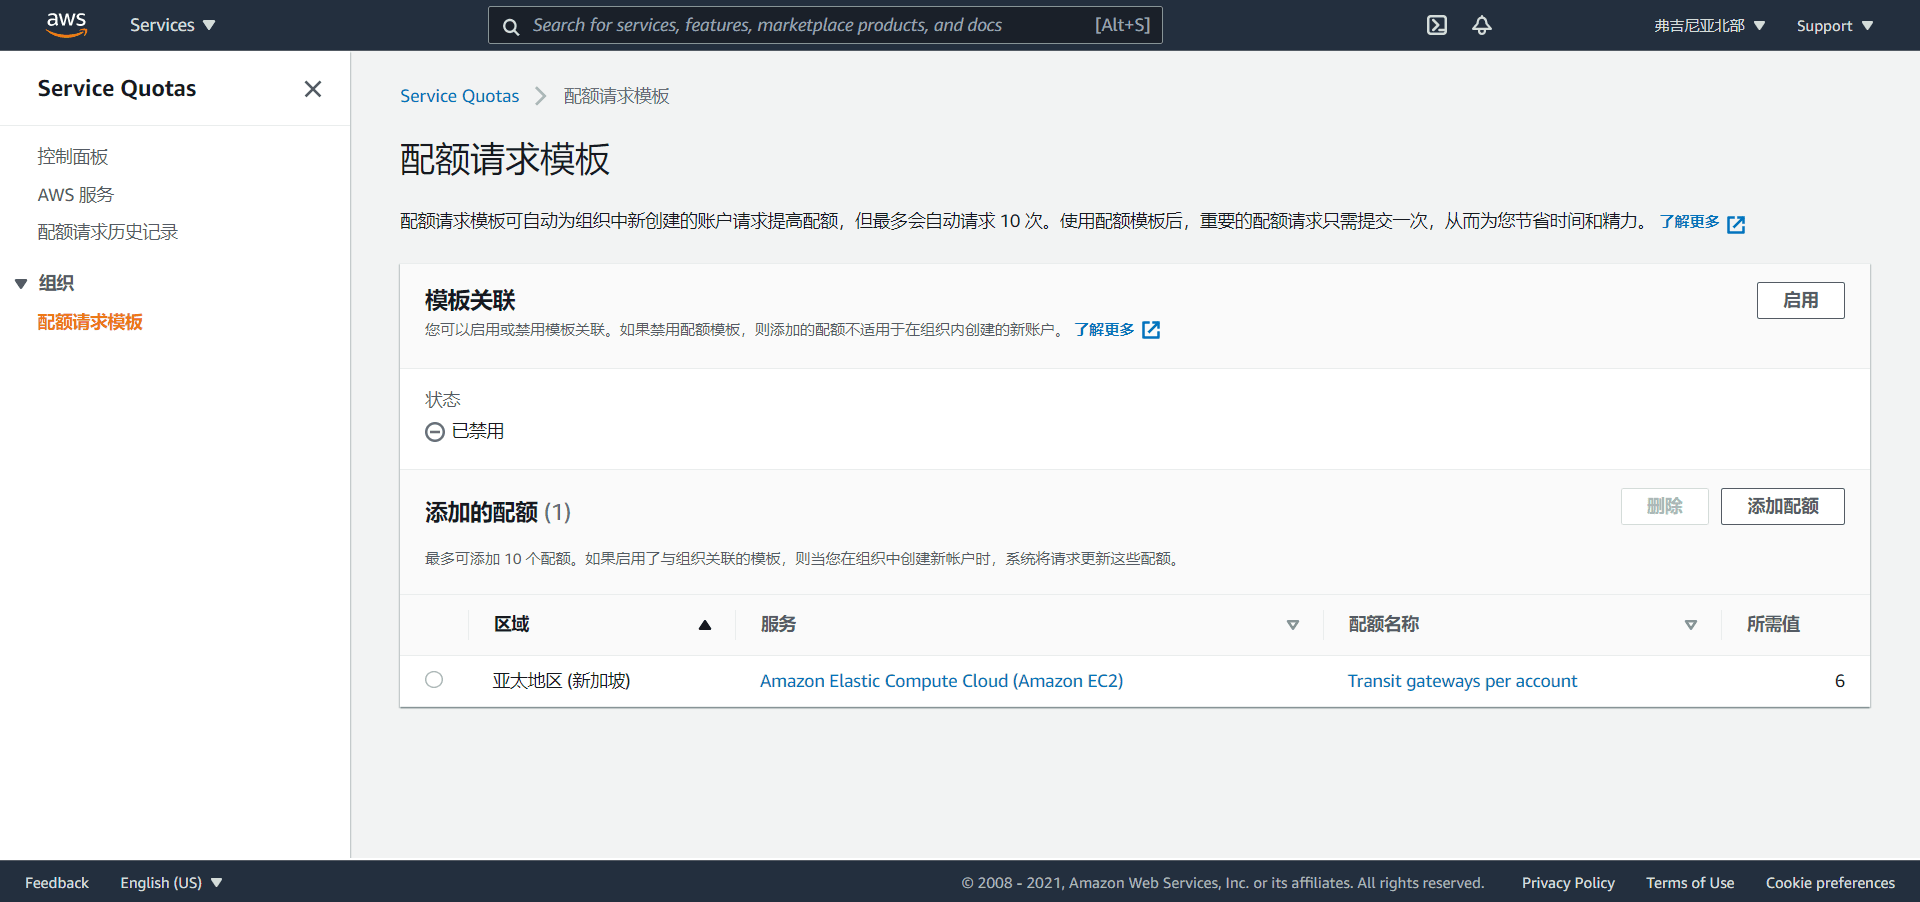This screenshot has height=902, width=1920.
Task: Sort table by 服务 column arrow
Action: [1292, 625]
